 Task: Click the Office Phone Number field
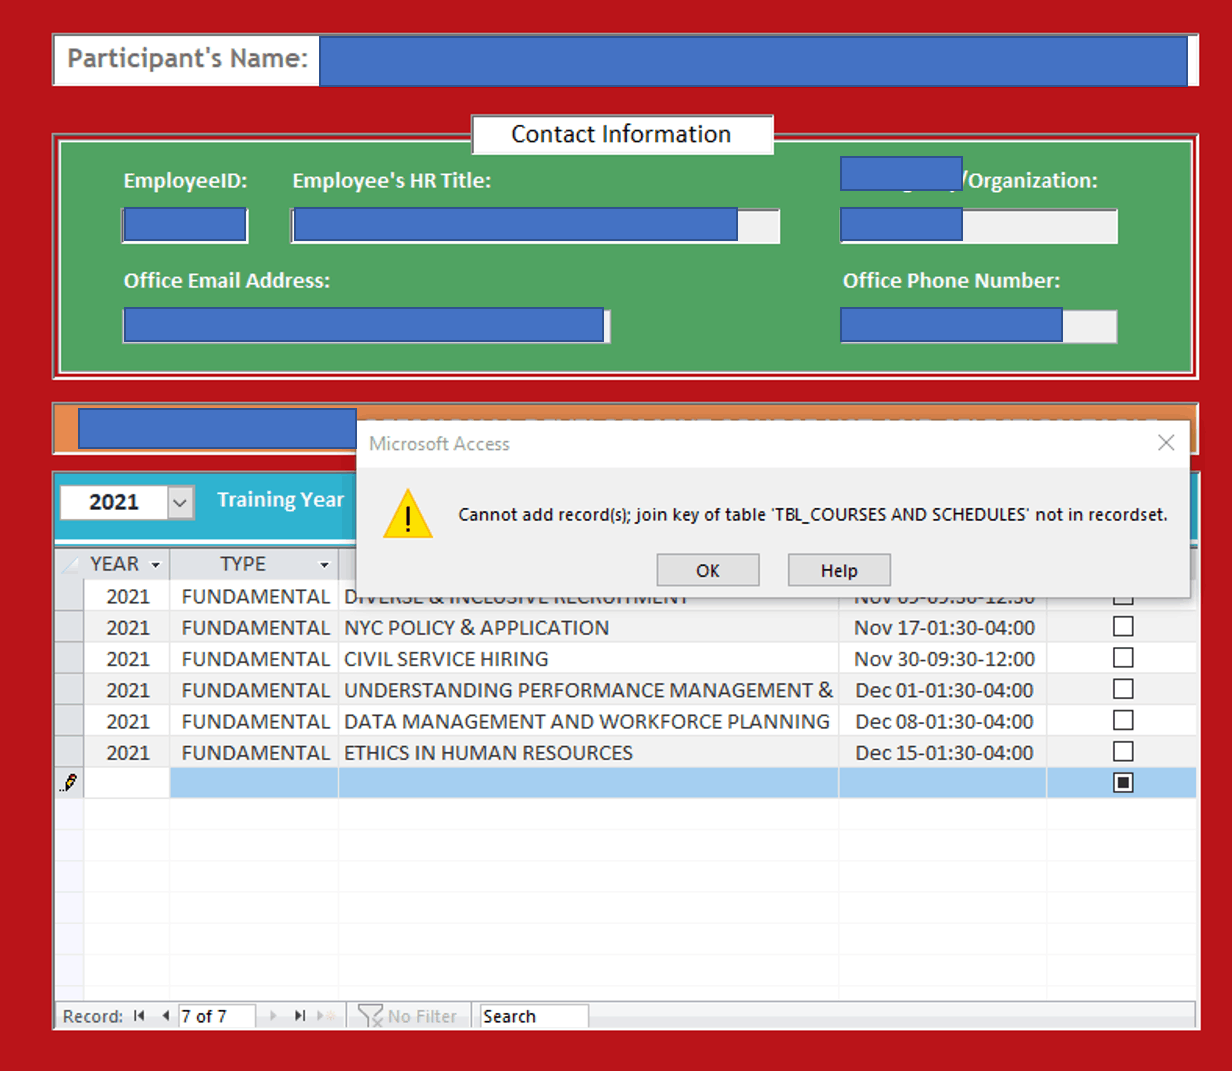tap(978, 325)
